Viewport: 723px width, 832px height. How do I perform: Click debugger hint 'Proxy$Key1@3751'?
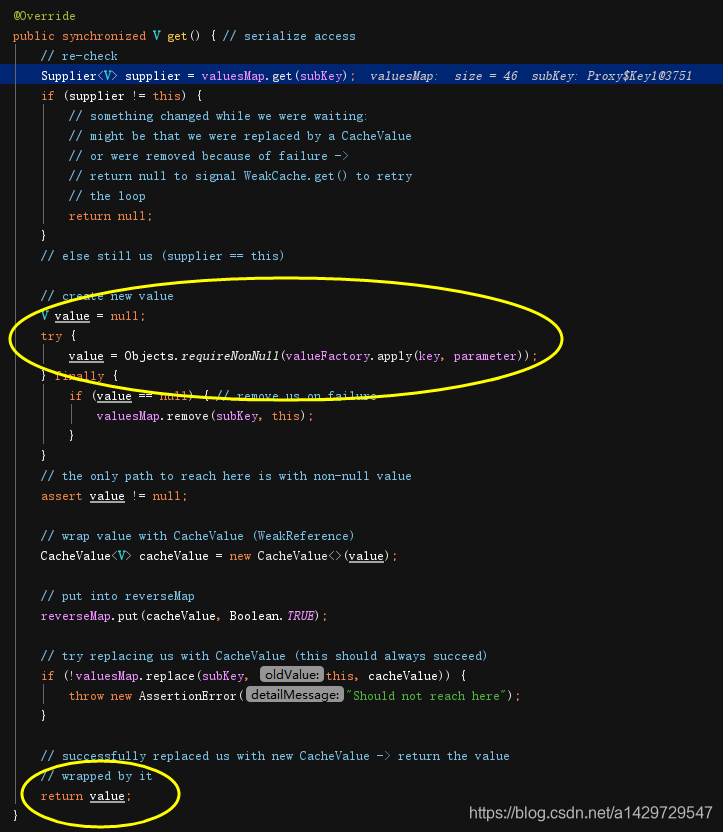tap(639, 76)
